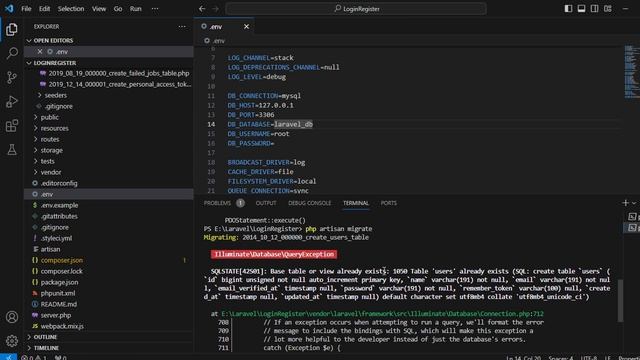Follow the Connection.php:712 link in terminal
The height and width of the screenshot is (360, 640).
(382, 313)
